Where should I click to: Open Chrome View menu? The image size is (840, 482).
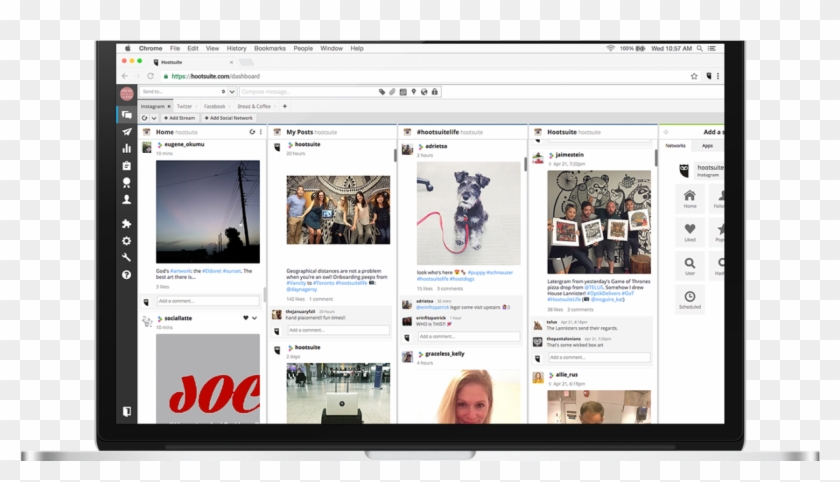tap(212, 48)
